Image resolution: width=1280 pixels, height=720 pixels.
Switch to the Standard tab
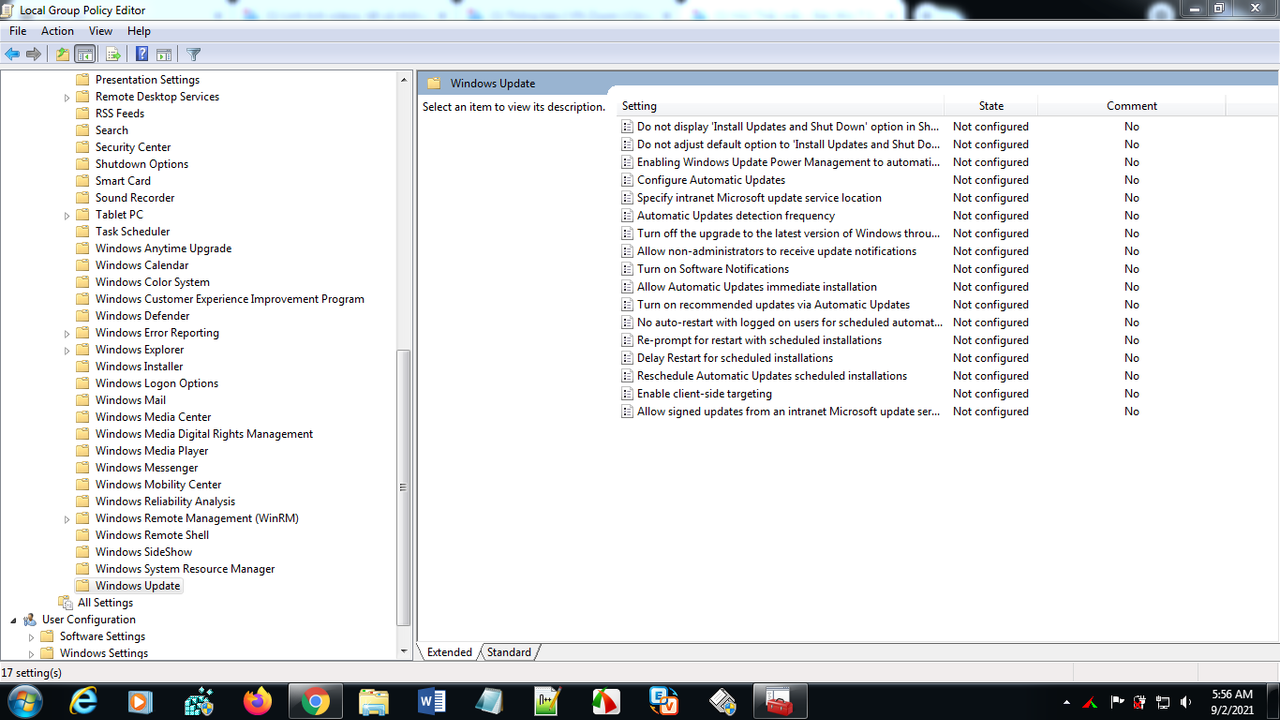(509, 652)
